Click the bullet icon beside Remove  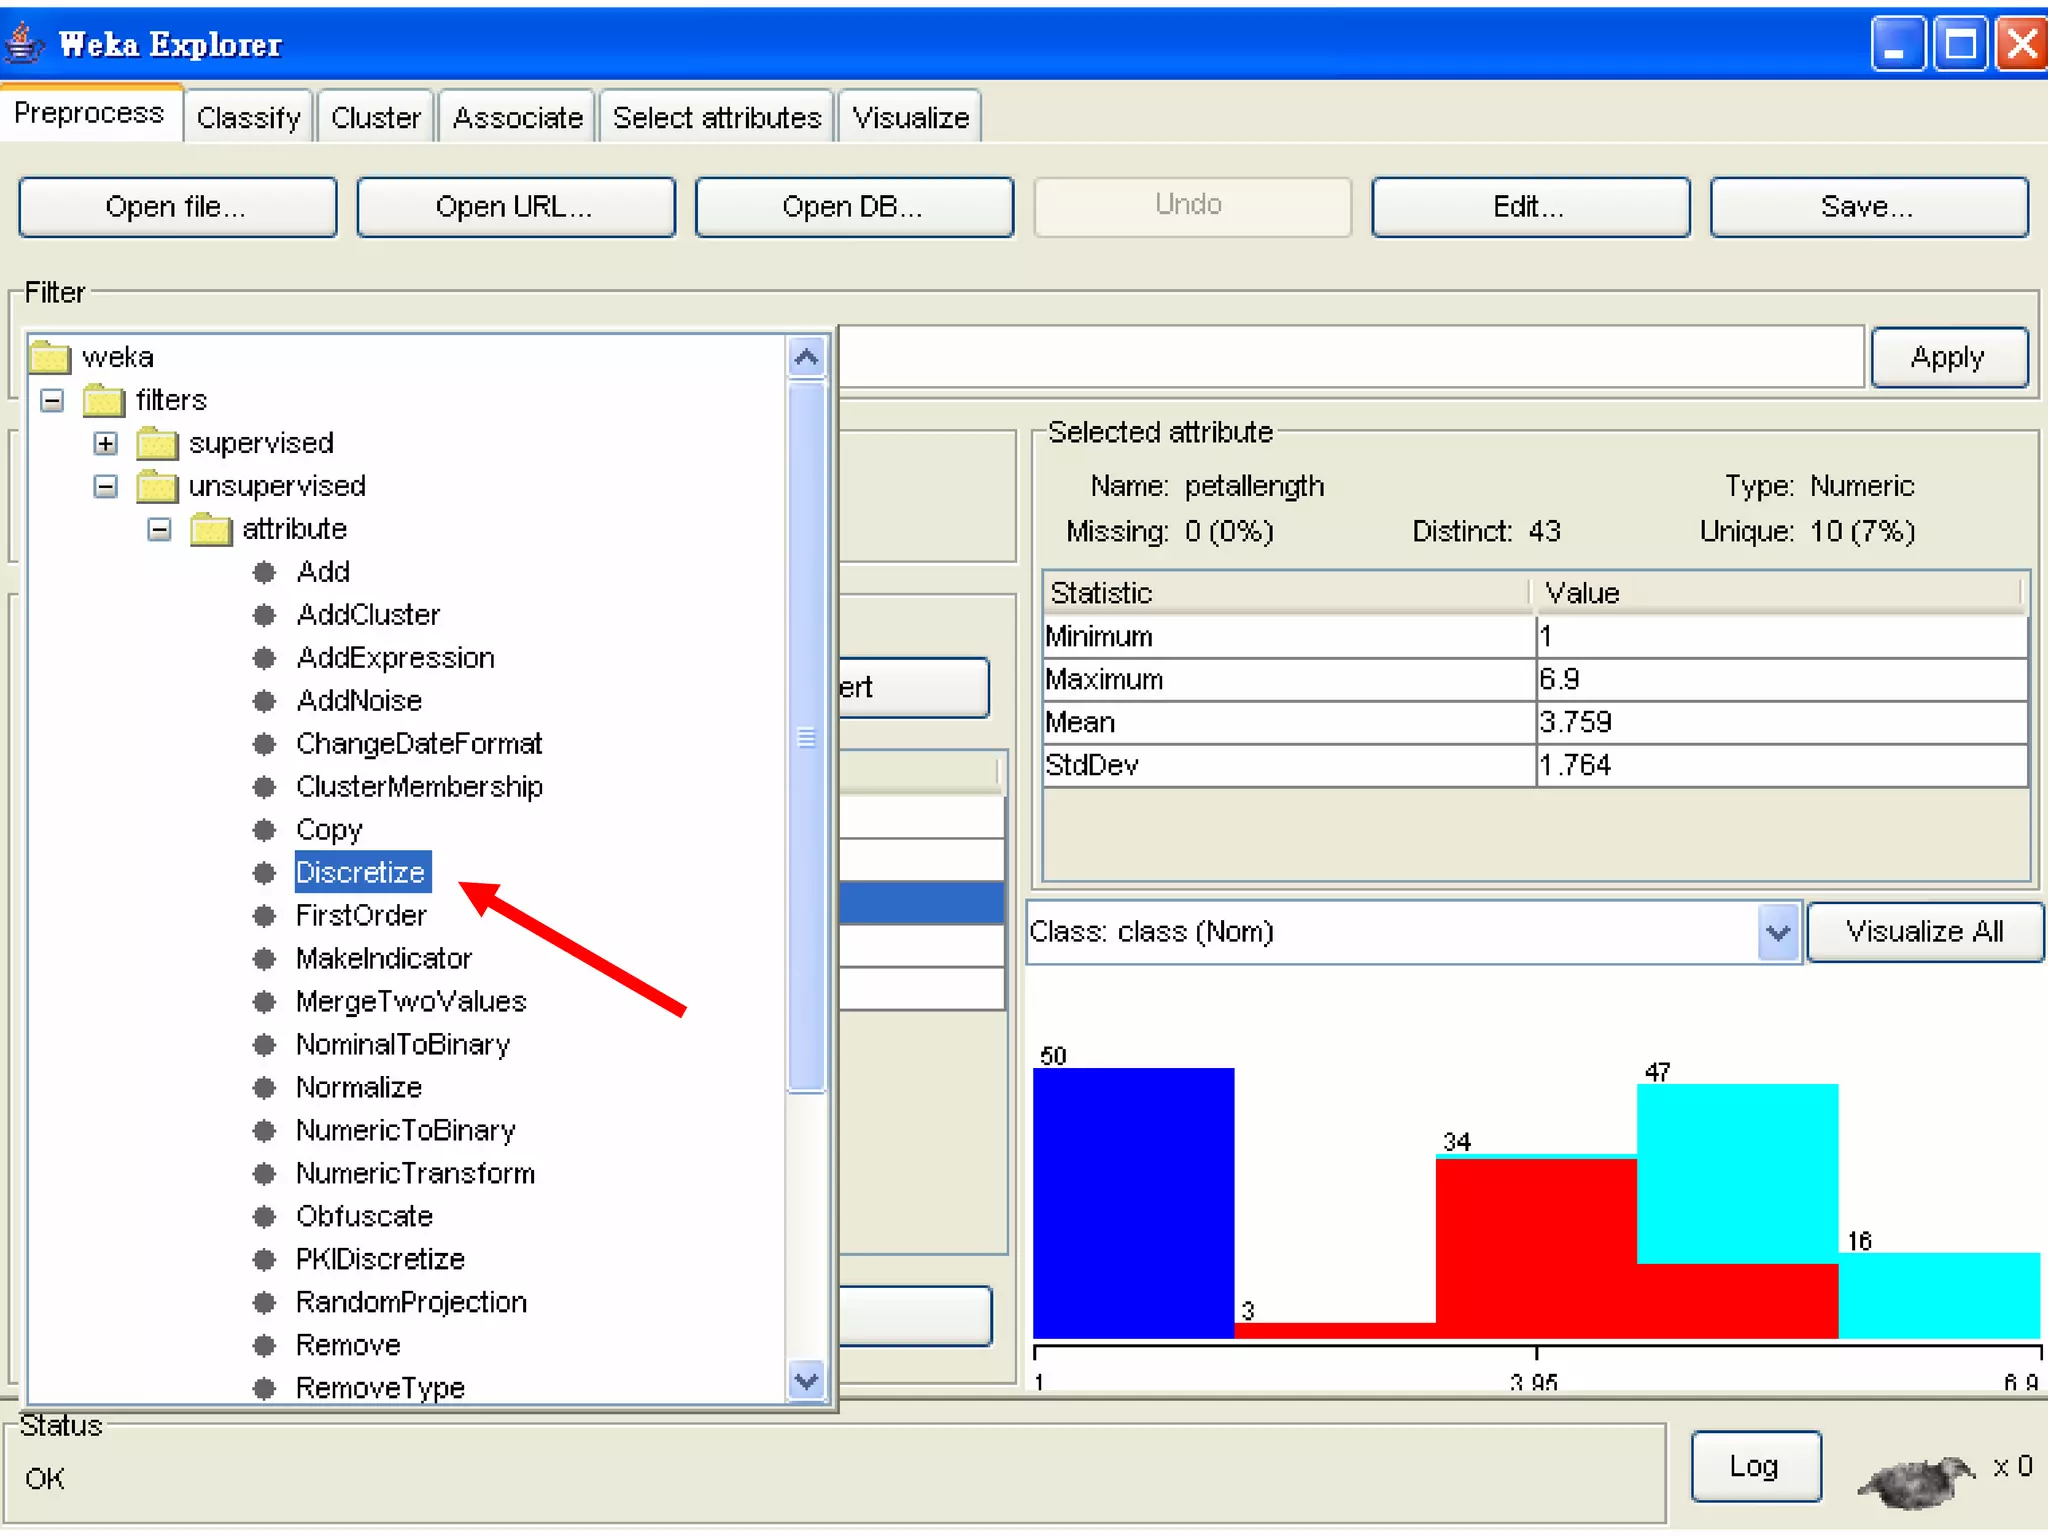click(264, 1346)
